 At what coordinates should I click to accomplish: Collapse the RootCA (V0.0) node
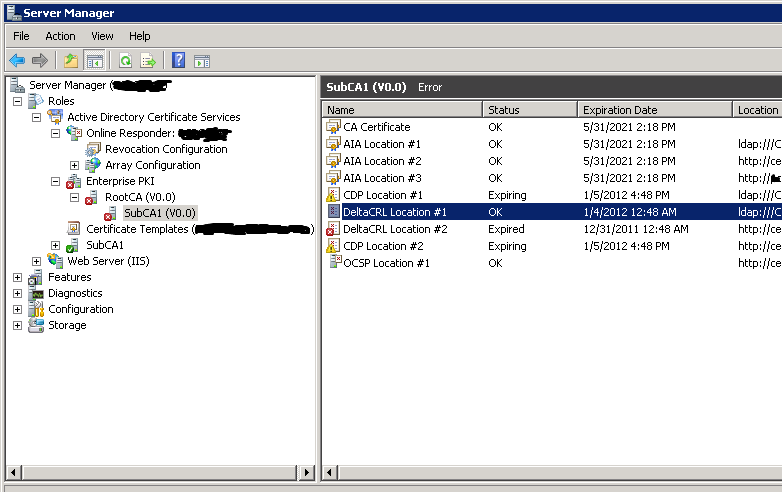[x=74, y=197]
